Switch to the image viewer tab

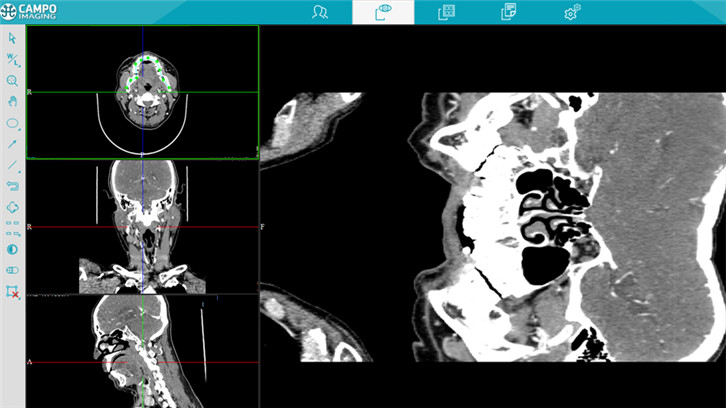point(383,12)
